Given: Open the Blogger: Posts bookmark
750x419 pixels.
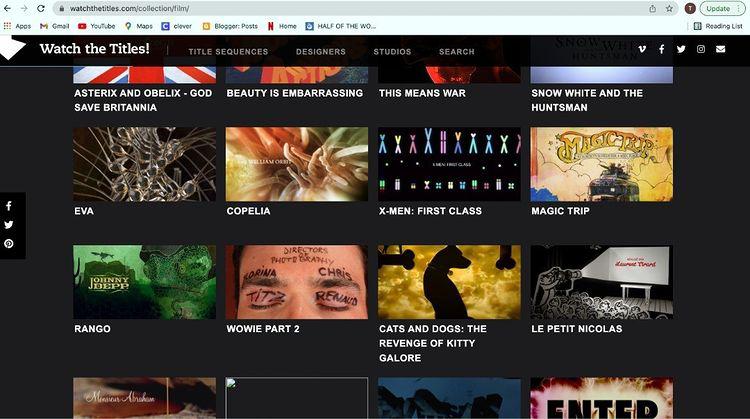Looking at the screenshot, I should pos(230,26).
